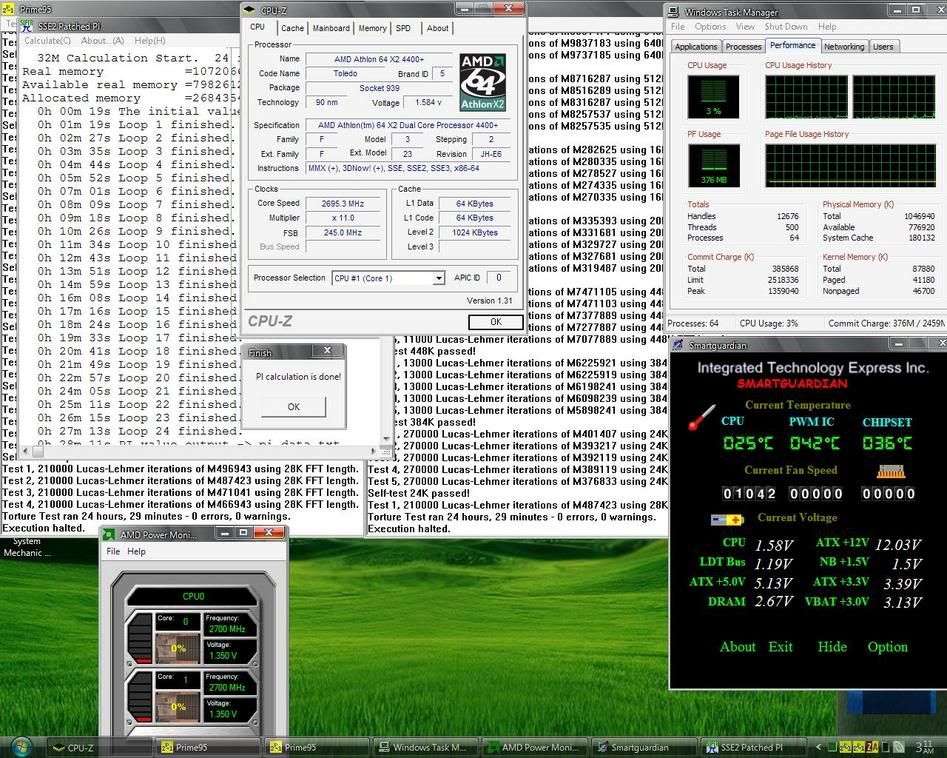Open the Options menu in Task Manager

(710, 27)
